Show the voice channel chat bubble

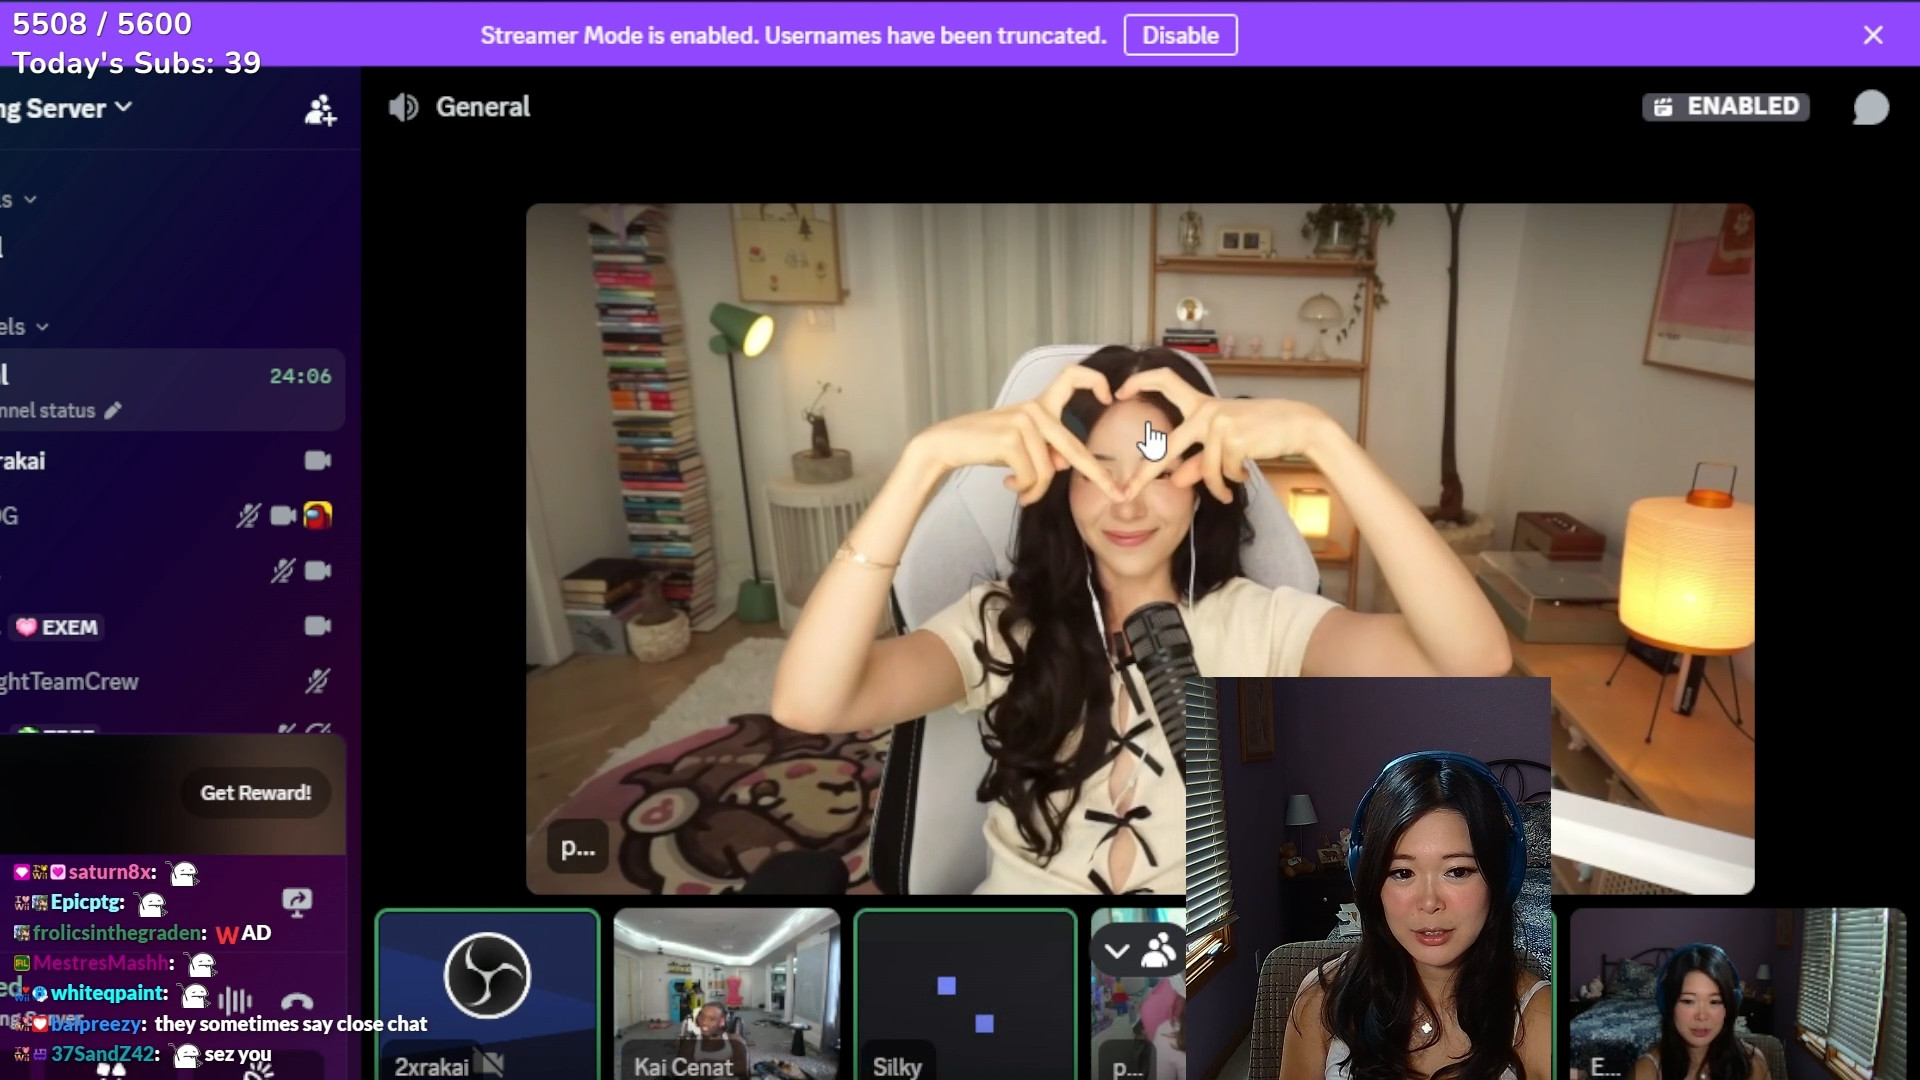[1870, 108]
